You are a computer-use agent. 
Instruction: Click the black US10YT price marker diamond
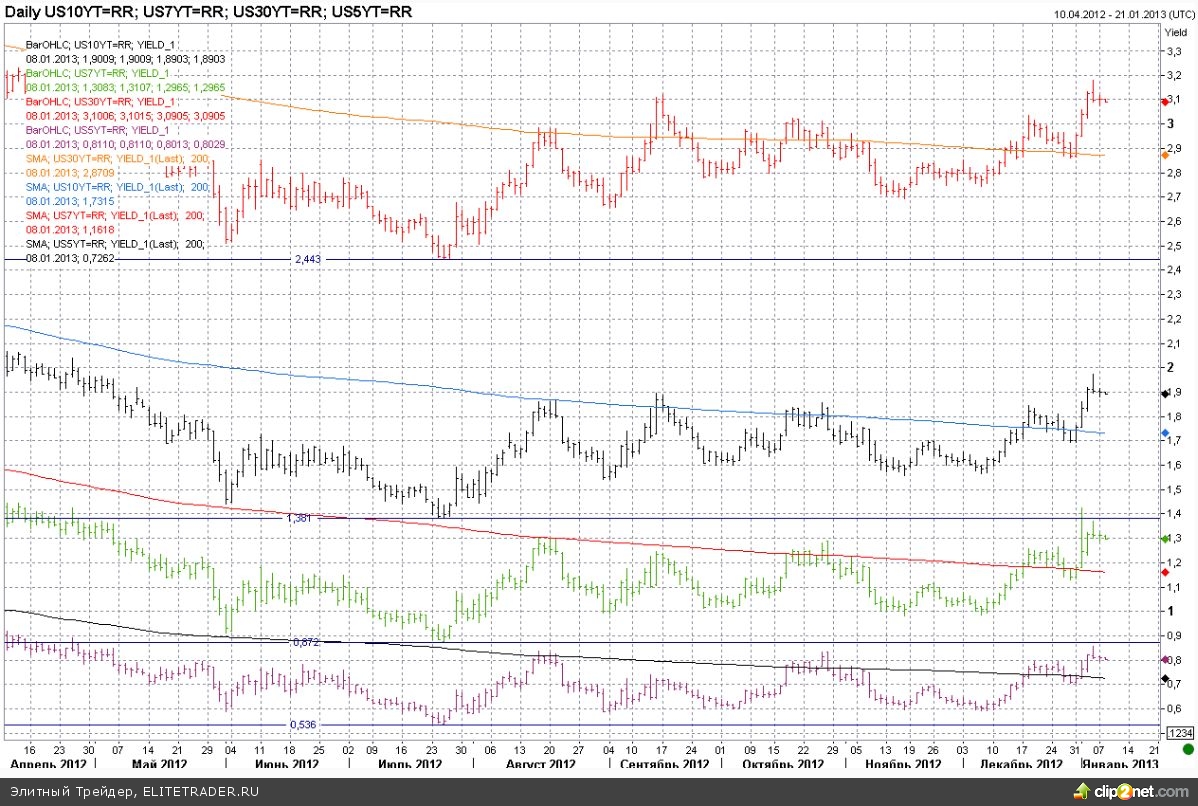(x=1165, y=393)
